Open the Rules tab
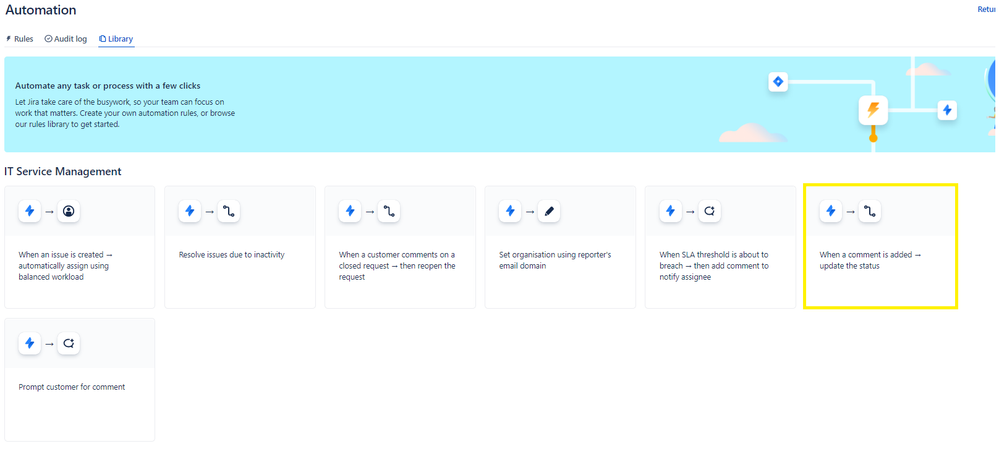This screenshot has width=999, height=453. tap(19, 39)
